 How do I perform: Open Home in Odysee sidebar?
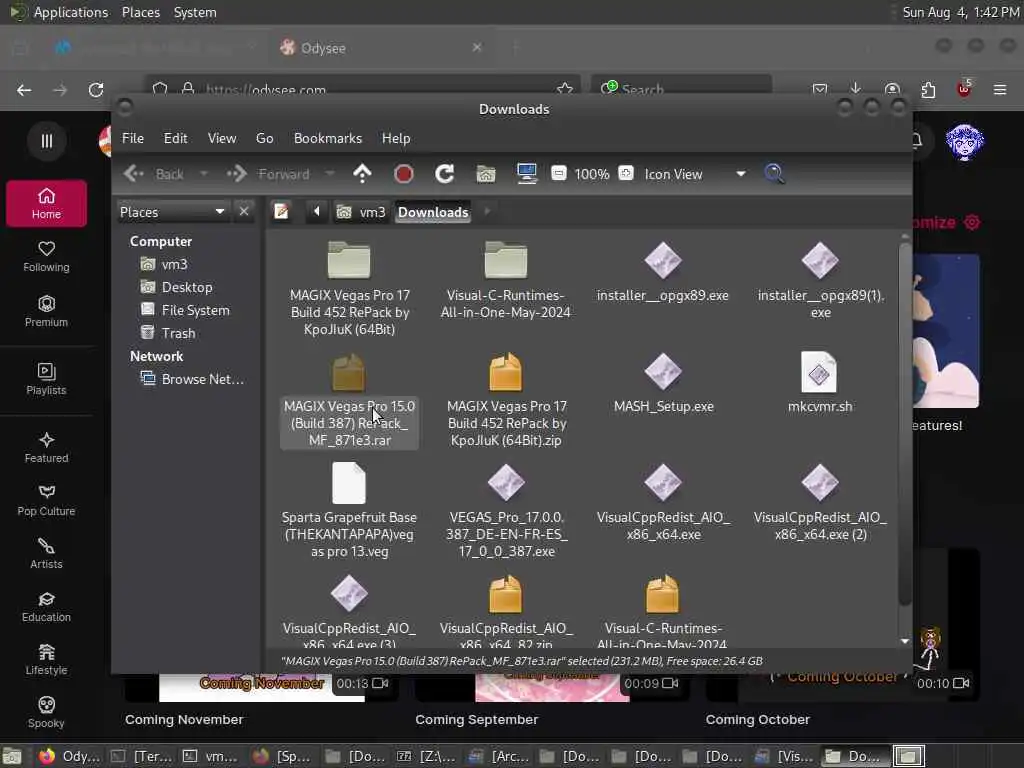pos(46,203)
